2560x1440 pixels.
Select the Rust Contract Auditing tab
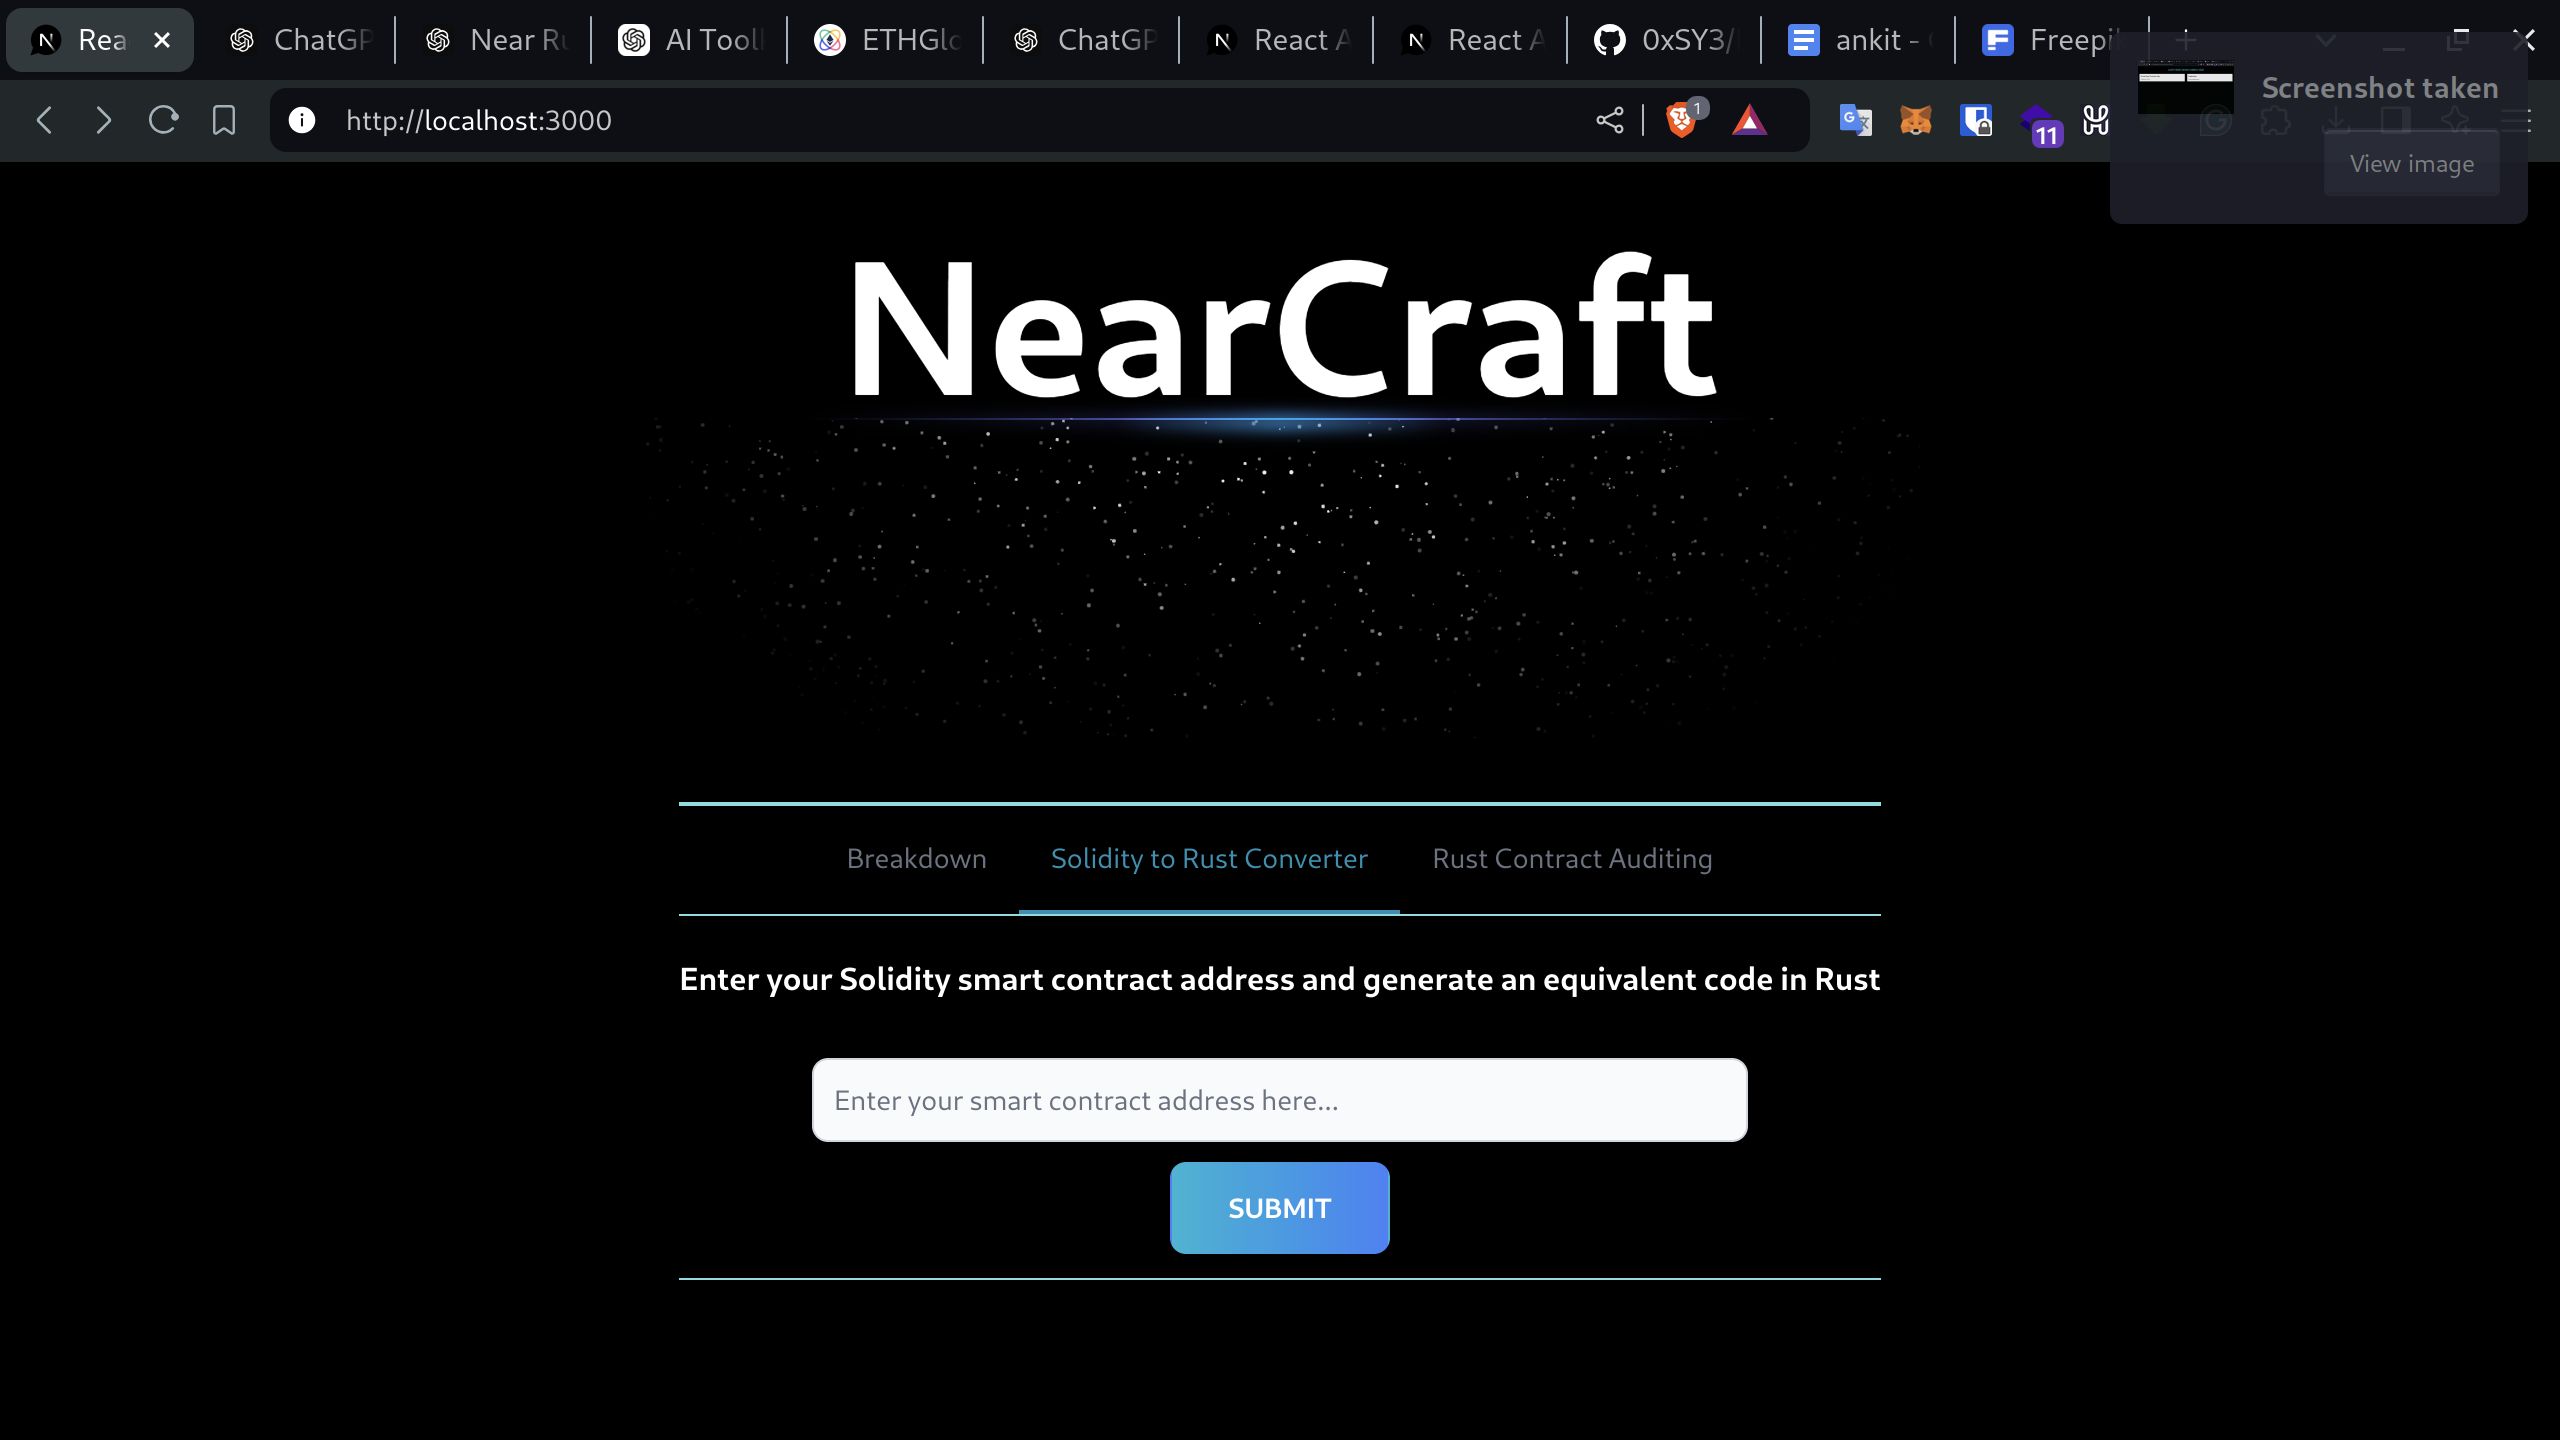[x=1572, y=858]
